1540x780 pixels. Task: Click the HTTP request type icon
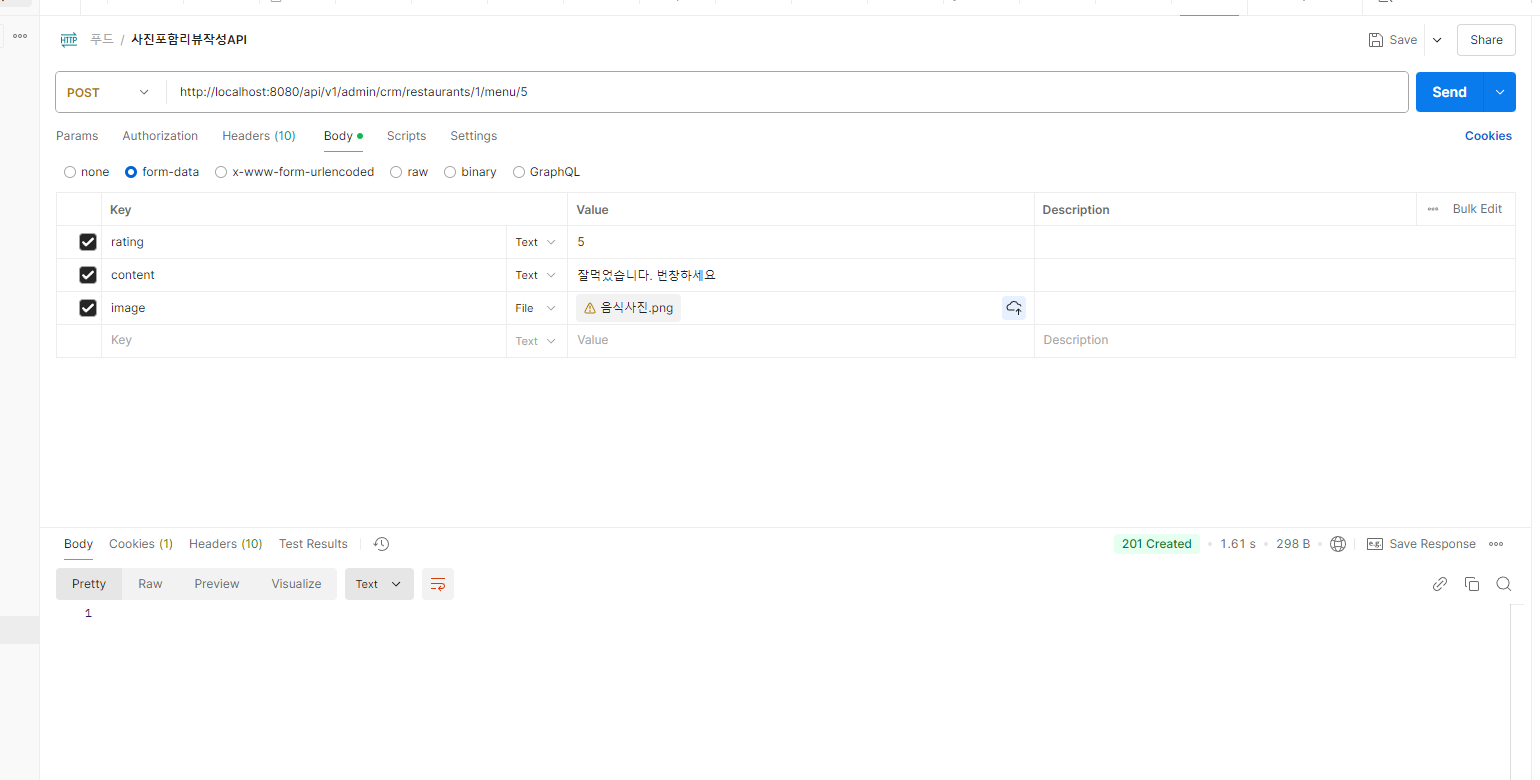click(69, 40)
